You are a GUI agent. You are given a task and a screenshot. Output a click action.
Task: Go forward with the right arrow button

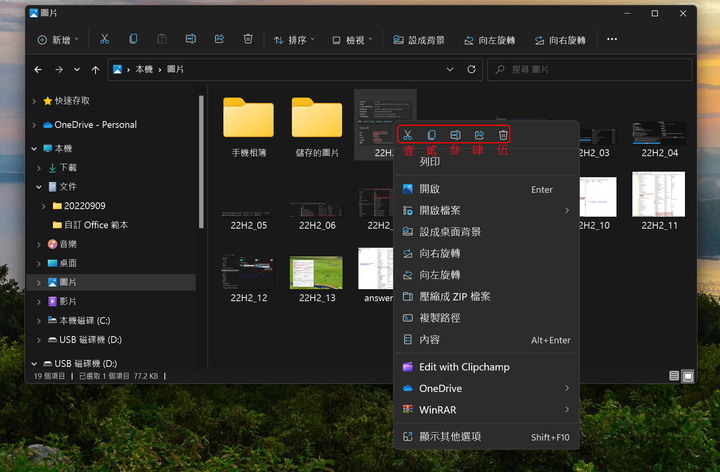[59, 69]
